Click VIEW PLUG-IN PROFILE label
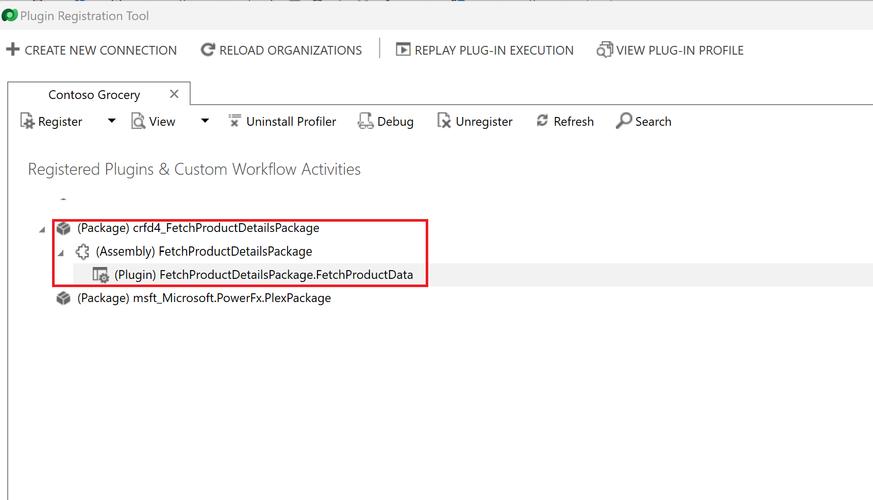Image resolution: width=873 pixels, height=500 pixels. 680,50
